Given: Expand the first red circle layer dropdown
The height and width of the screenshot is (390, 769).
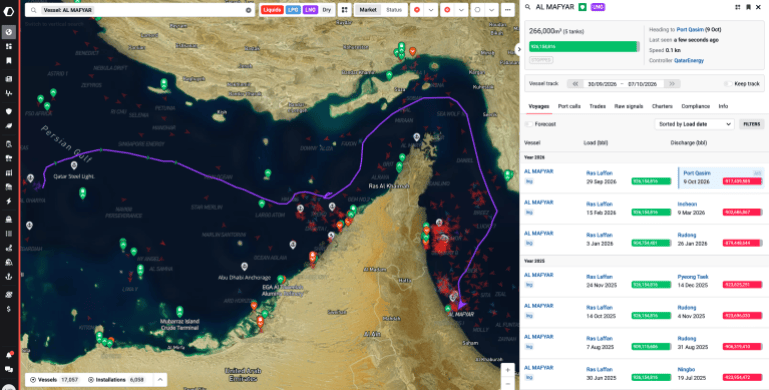Looking at the screenshot, I should 431,10.
